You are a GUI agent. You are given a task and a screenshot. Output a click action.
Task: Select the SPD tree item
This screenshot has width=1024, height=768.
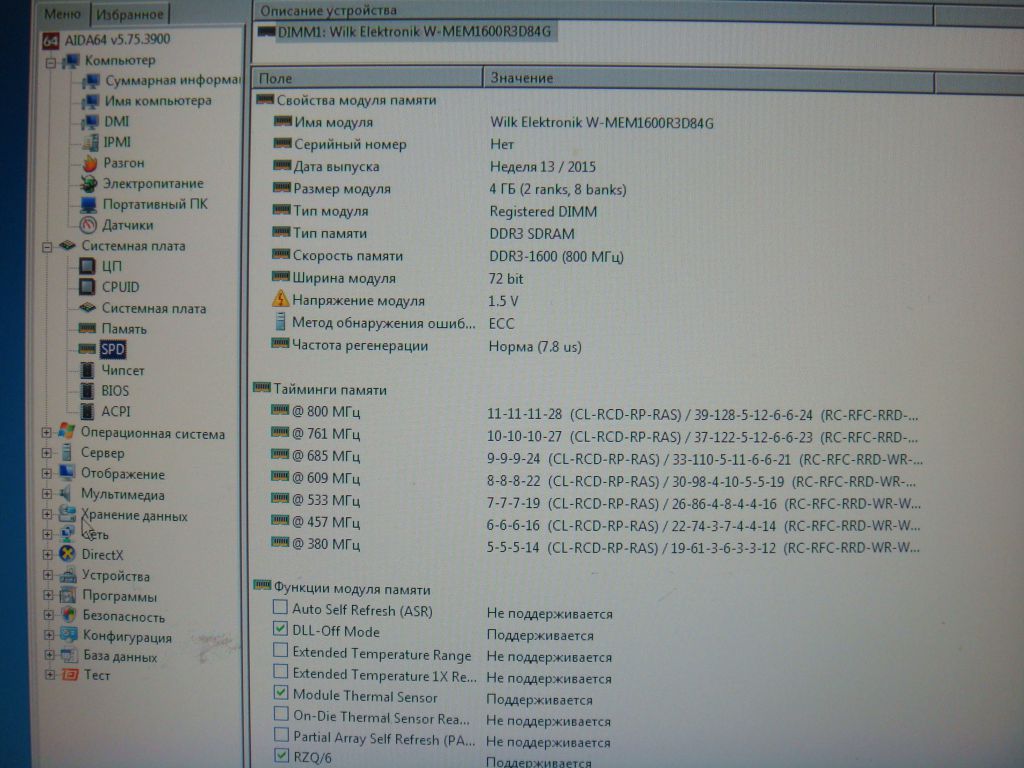112,349
